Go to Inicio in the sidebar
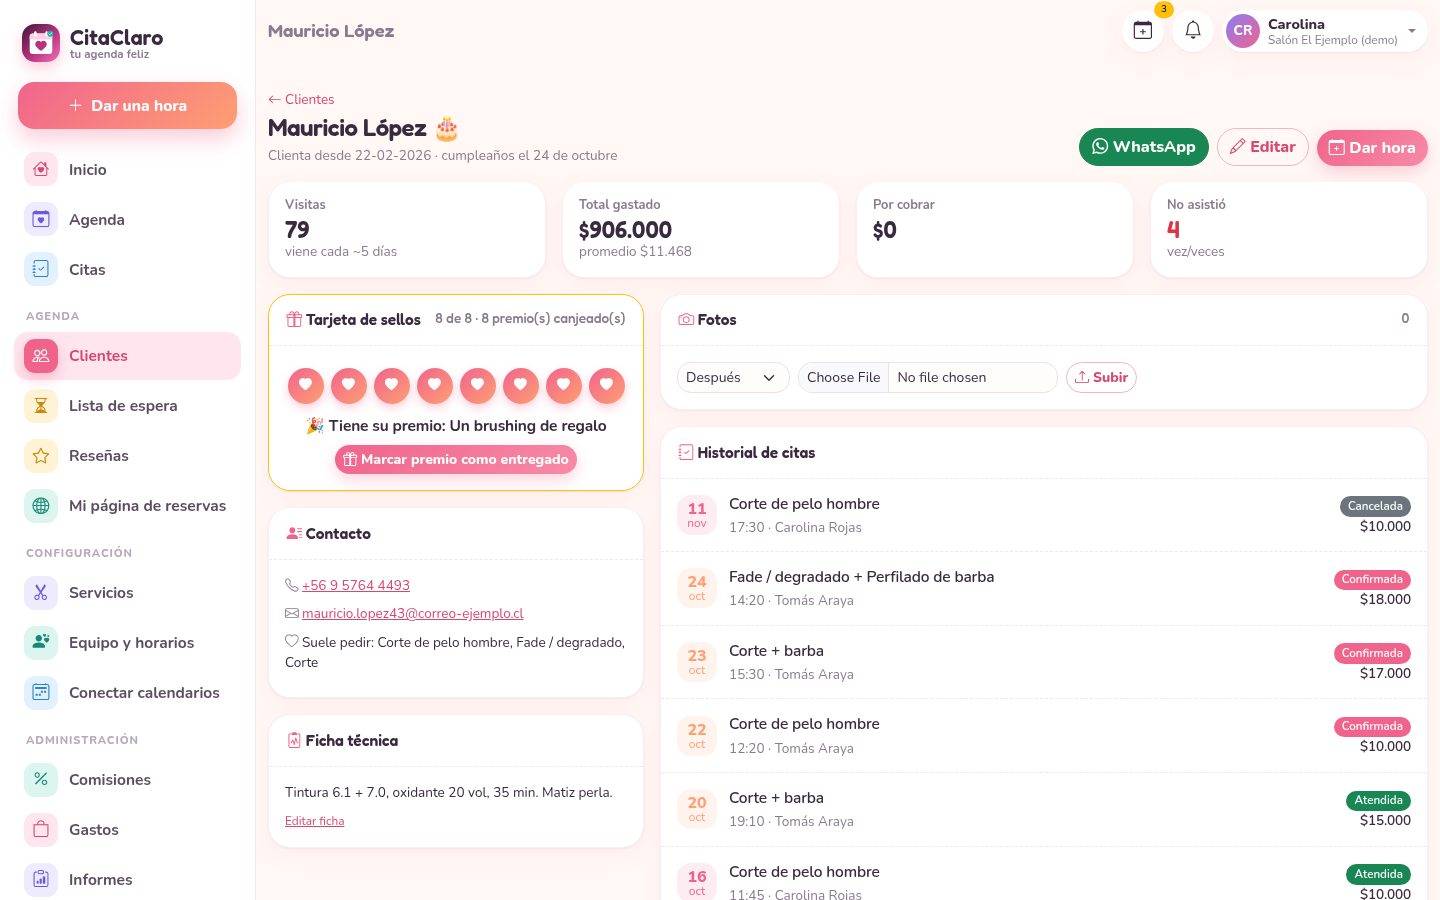Viewport: 1440px width, 900px height. pyautogui.click(x=128, y=169)
